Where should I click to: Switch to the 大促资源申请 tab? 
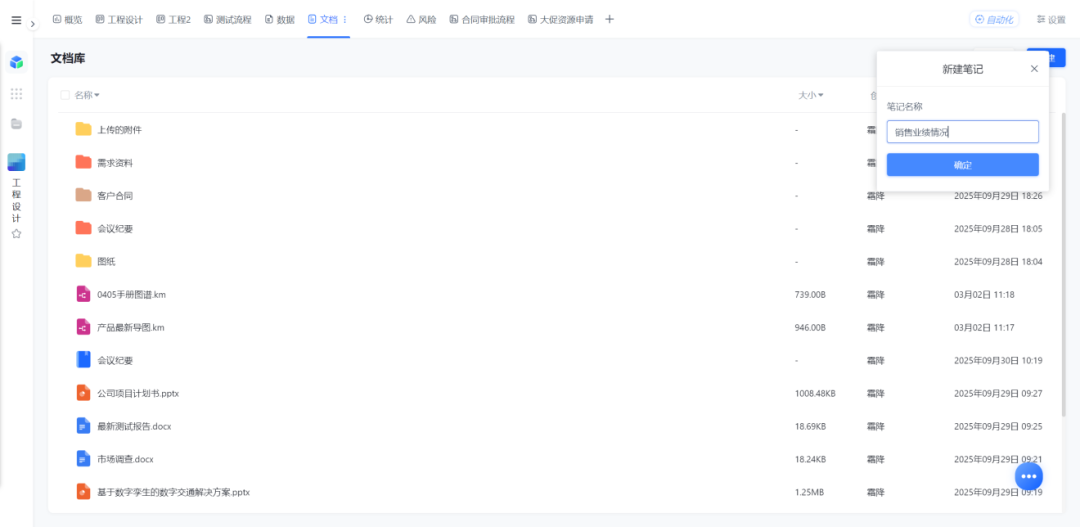point(560,20)
